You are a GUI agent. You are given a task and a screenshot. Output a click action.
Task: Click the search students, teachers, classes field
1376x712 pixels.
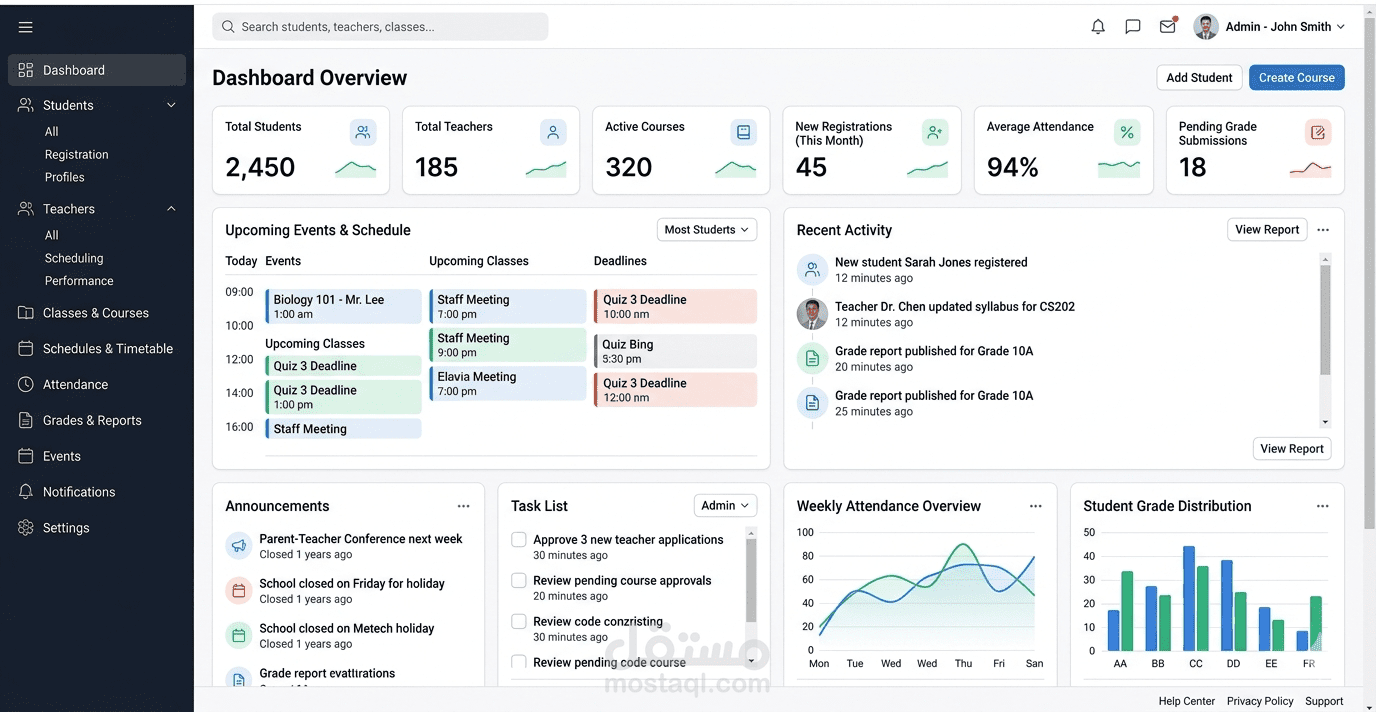coord(380,27)
